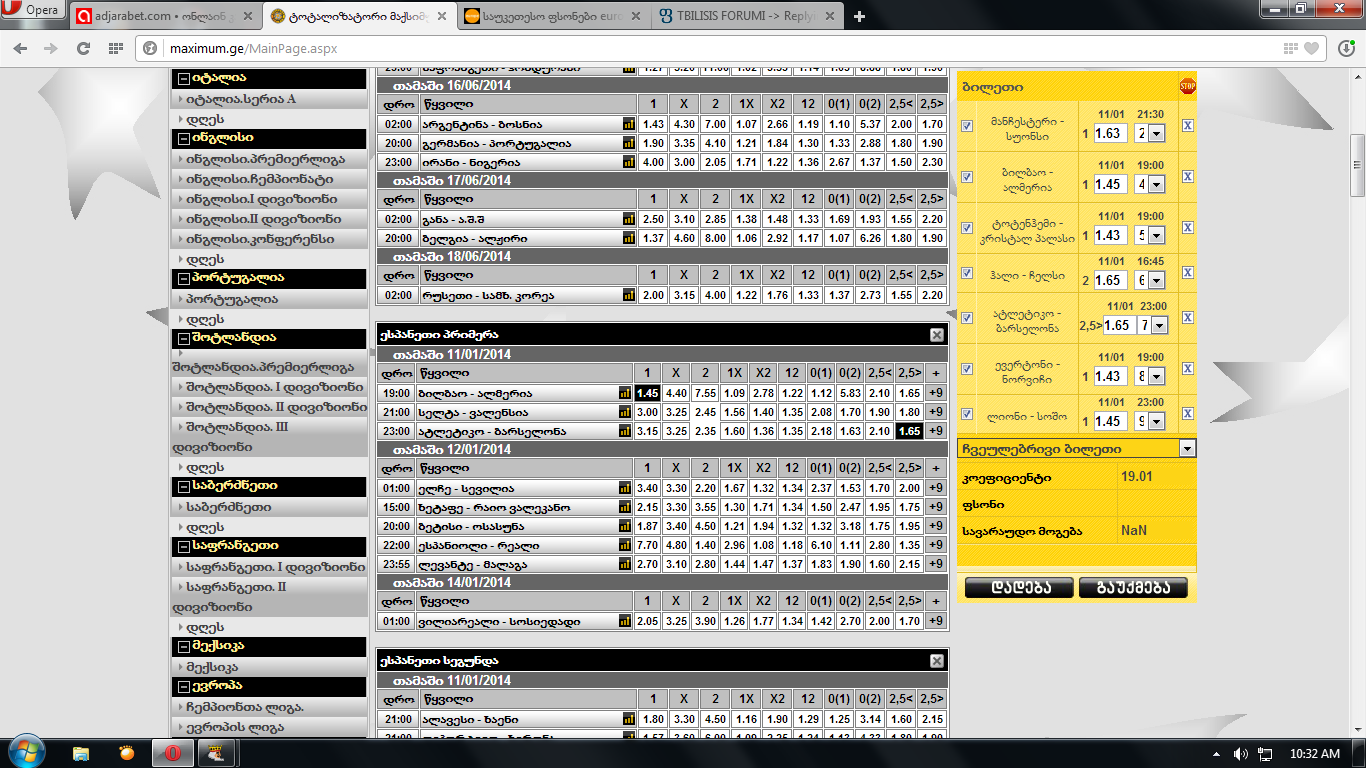The width and height of the screenshot is (1366, 768).
Task: Open statistics icon for ვილიარეალი - სოსიედადი
Action: 625,621
